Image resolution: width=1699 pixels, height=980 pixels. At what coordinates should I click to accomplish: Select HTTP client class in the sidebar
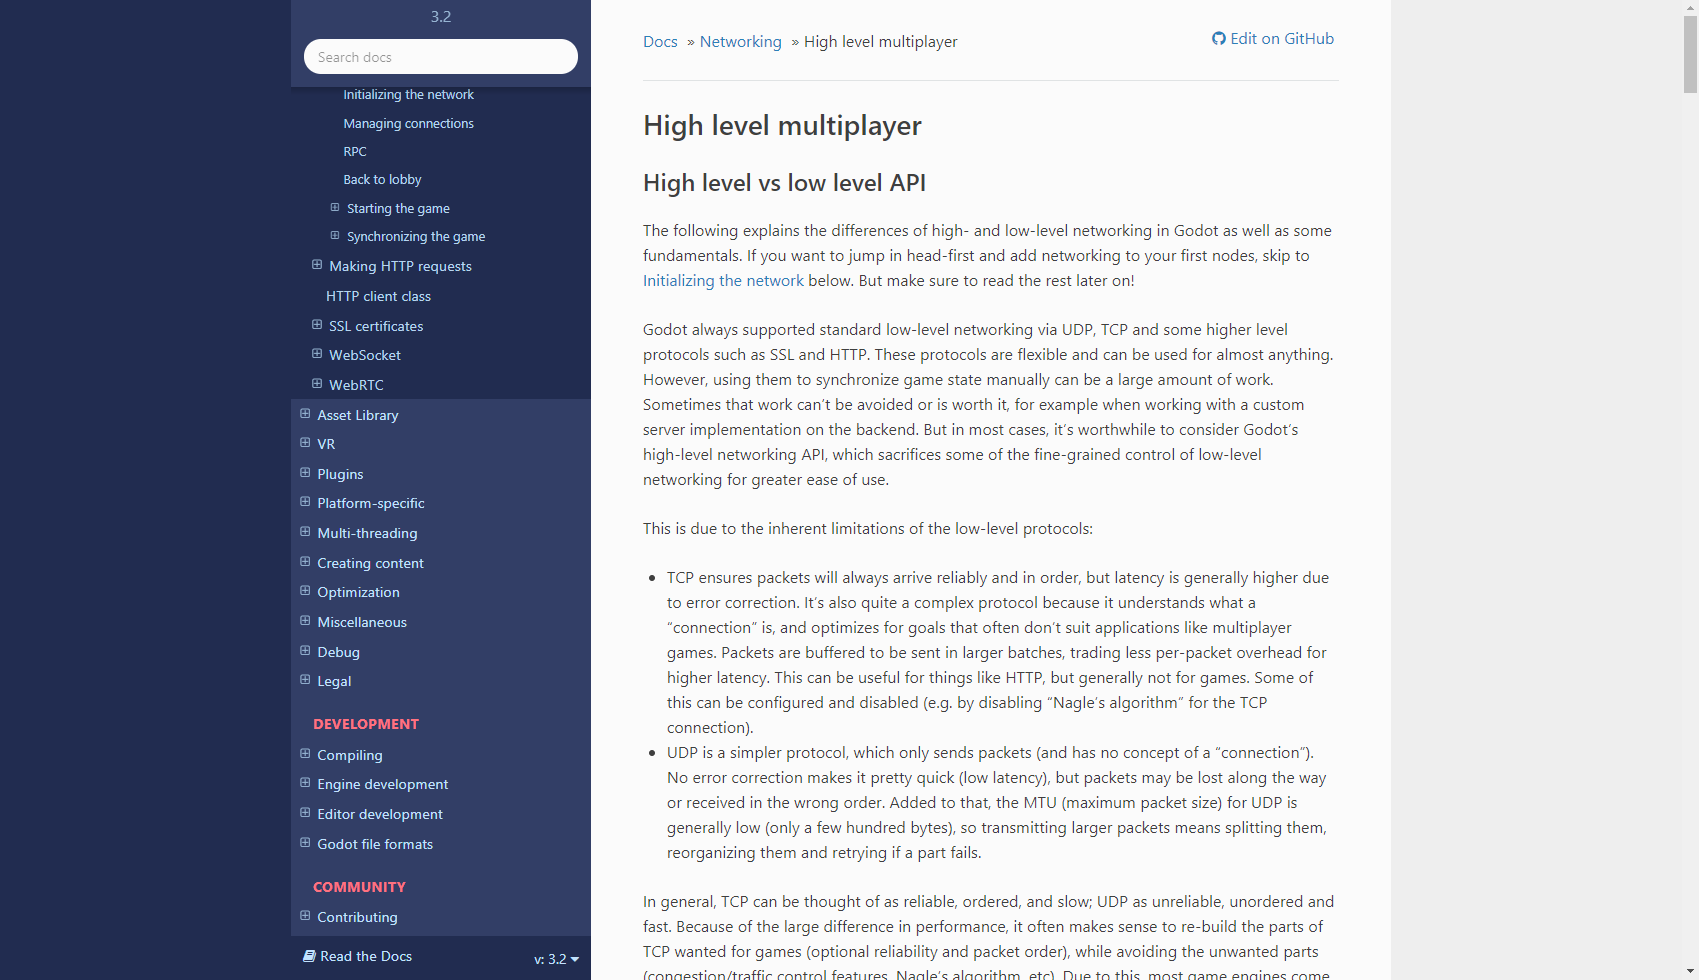click(x=378, y=295)
